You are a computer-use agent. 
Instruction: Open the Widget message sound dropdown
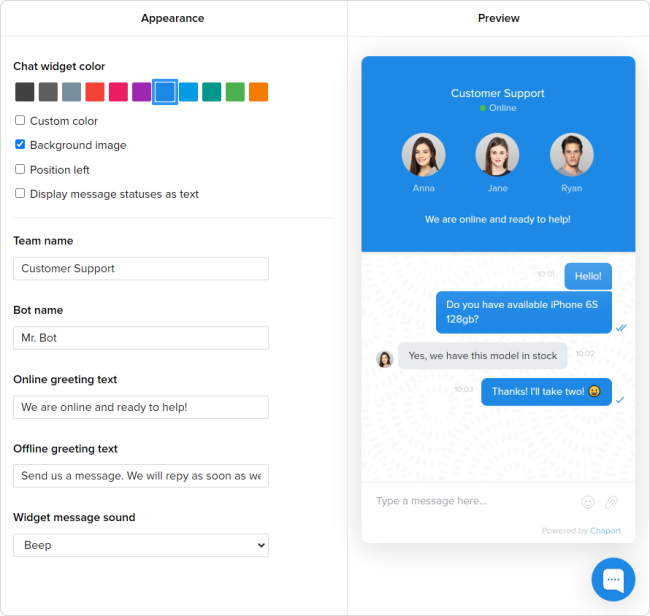[141, 545]
